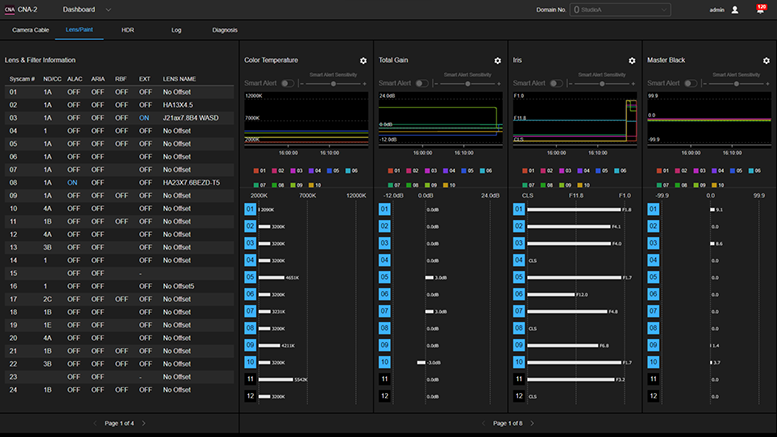
Task: Select Syscam 08 row with HA23X7.6BEZD-T5 lens
Action: click(x=120, y=182)
